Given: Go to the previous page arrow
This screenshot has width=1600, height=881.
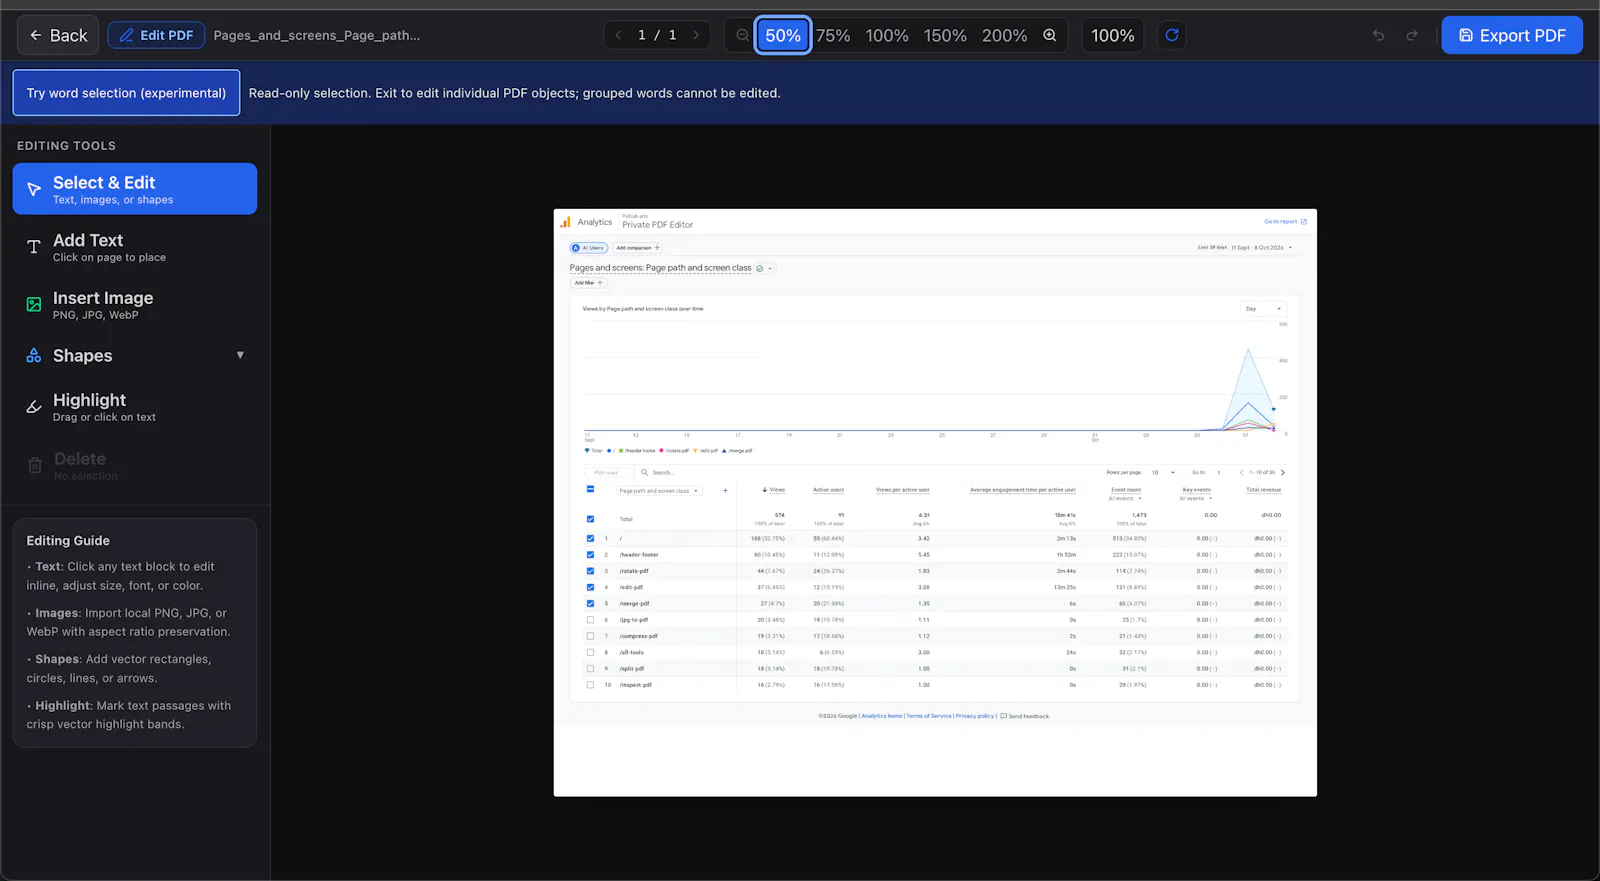Looking at the screenshot, I should [x=618, y=35].
